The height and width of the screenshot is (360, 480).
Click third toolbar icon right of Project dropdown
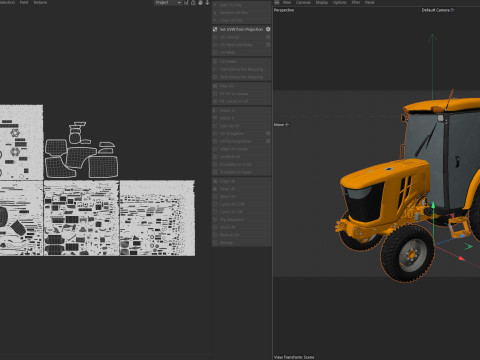(x=200, y=3)
